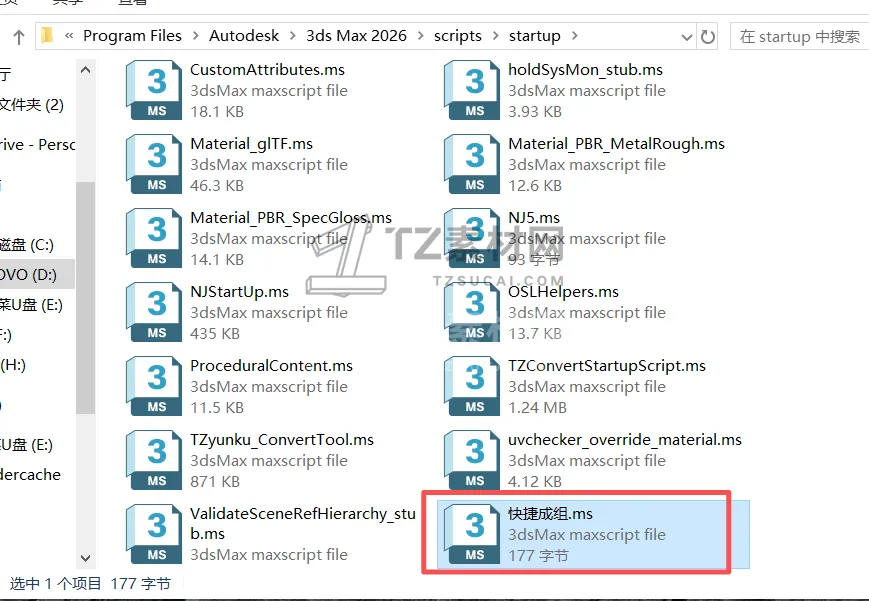Viewport: 869px width, 601px height.
Task: Select ProceduralContent.ms file icon
Action: coord(155,386)
